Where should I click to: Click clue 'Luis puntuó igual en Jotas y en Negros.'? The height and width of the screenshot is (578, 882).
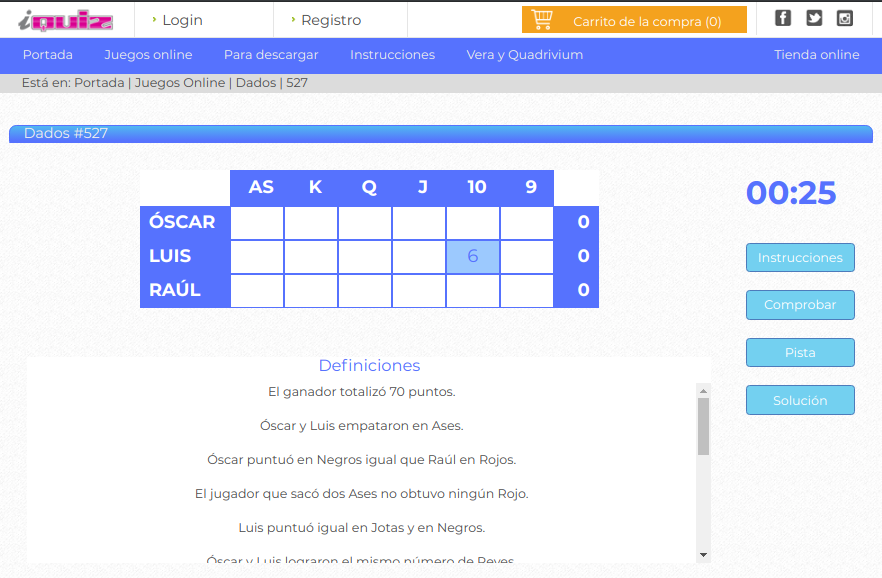click(x=362, y=527)
